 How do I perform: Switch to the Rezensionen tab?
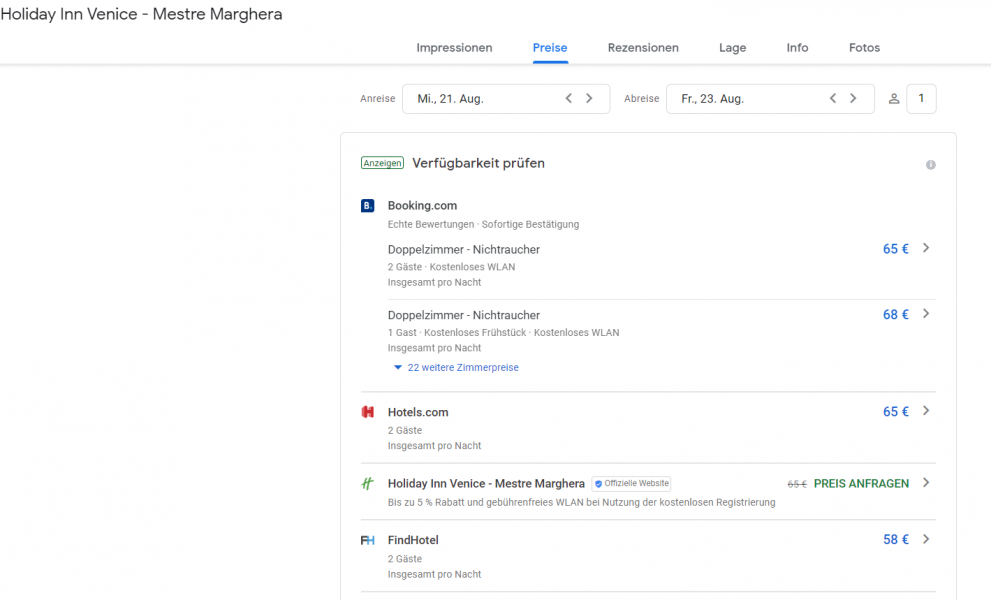pos(643,48)
